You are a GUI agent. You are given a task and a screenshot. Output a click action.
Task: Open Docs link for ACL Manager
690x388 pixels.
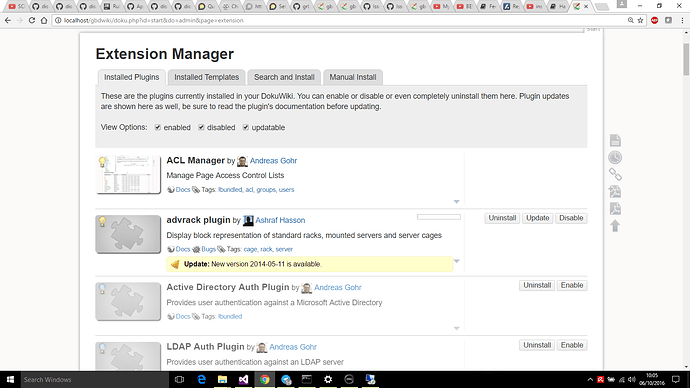183,190
